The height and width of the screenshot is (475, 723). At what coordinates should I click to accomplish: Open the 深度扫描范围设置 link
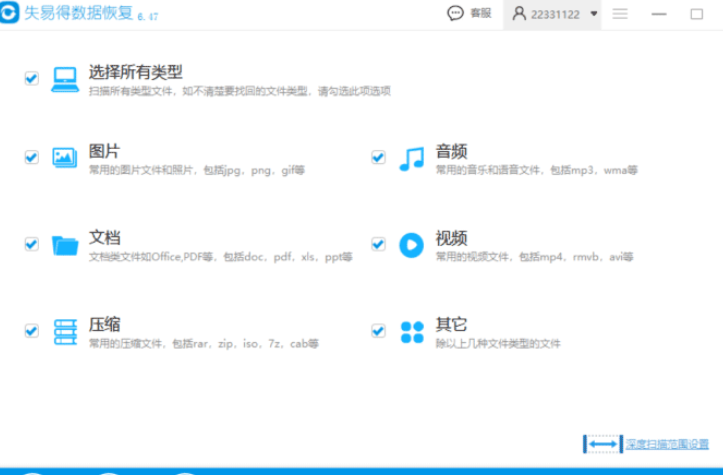pos(667,444)
